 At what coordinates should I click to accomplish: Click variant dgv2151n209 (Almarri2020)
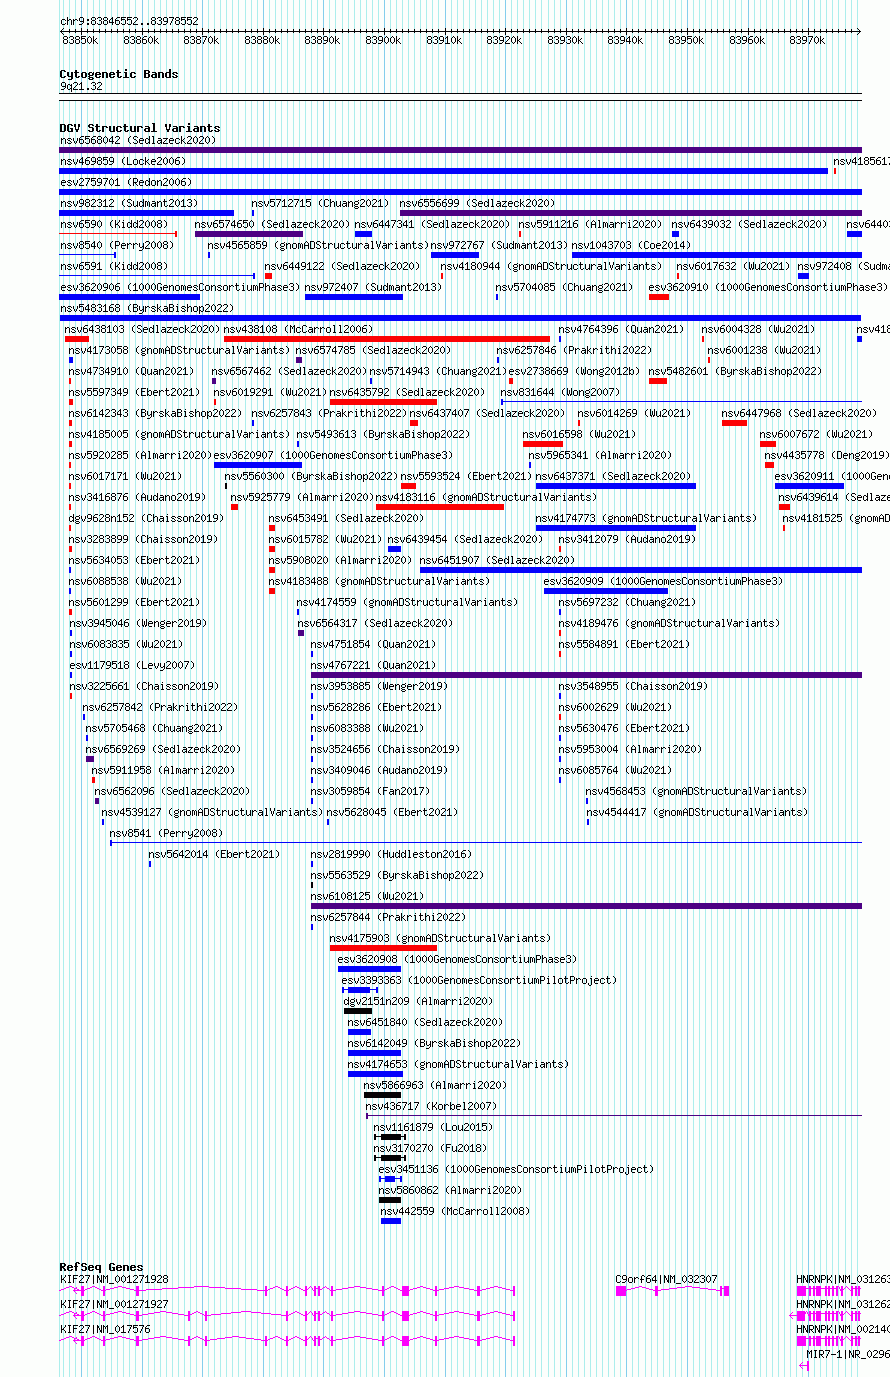[x=417, y=1001]
